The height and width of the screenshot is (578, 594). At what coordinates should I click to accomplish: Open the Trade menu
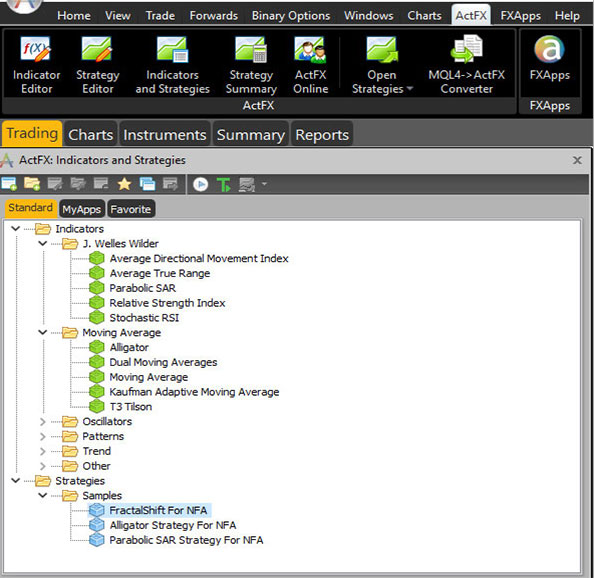(160, 16)
